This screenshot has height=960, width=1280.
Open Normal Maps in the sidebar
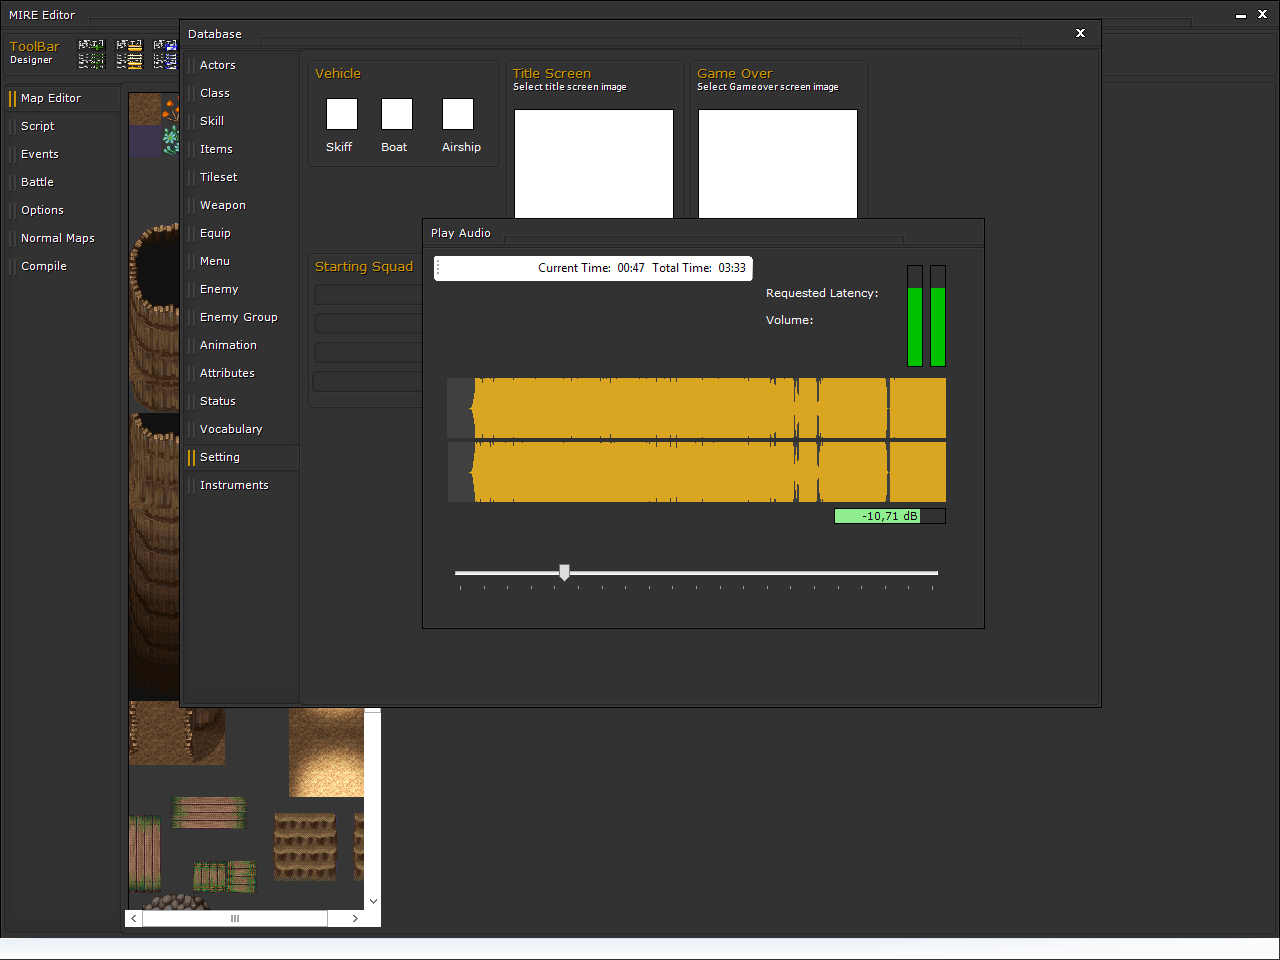coord(63,238)
